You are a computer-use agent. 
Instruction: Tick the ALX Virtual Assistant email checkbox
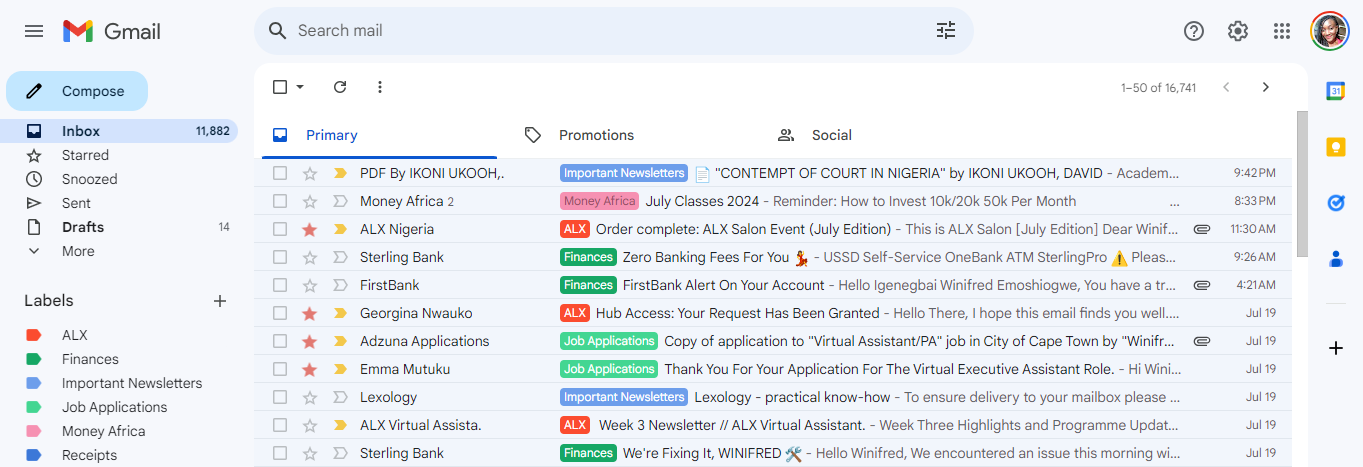point(280,425)
